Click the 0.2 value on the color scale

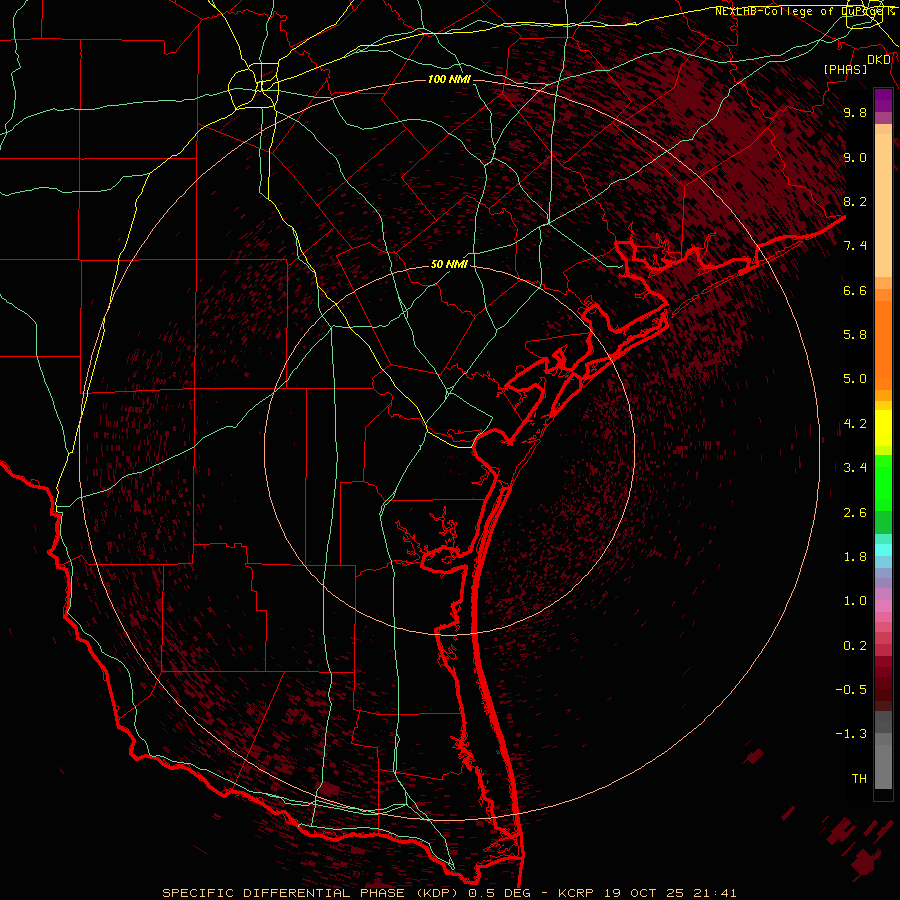click(x=855, y=646)
